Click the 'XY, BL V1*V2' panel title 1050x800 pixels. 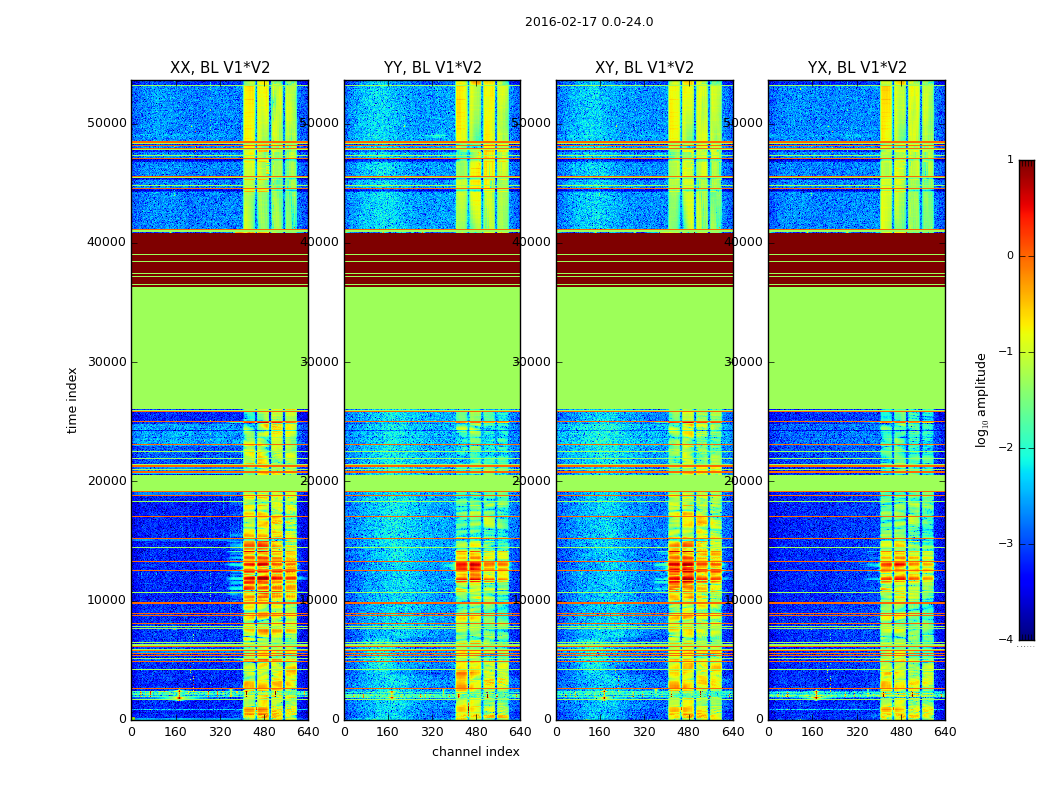tap(644, 68)
